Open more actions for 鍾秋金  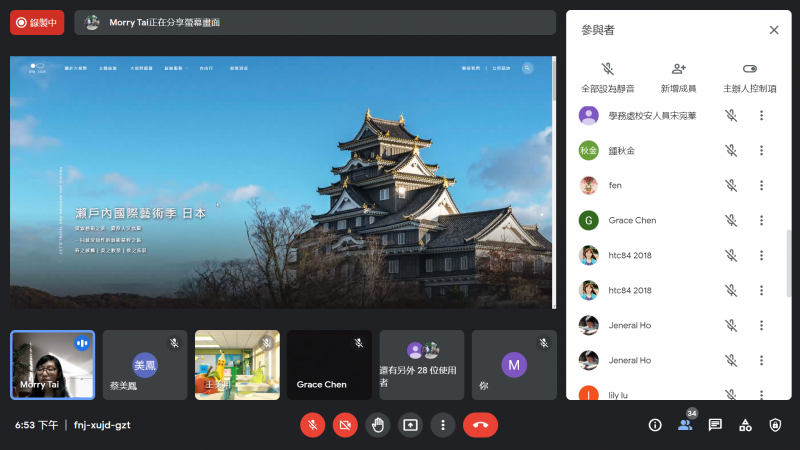(761, 151)
